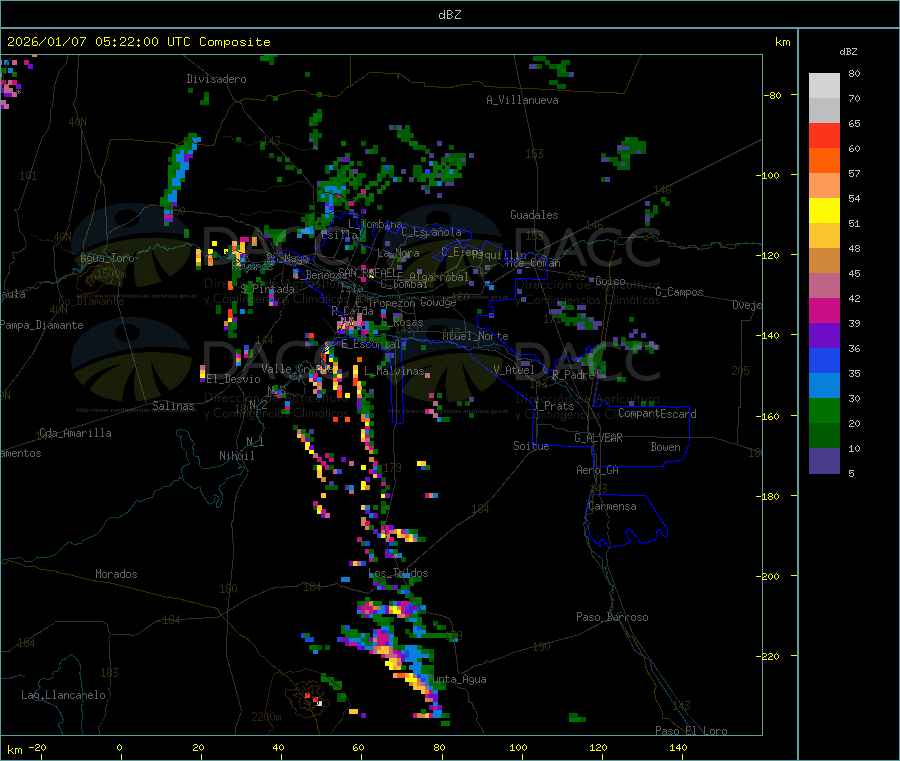
Task: Click the Salinas place label
Action: tap(173, 406)
